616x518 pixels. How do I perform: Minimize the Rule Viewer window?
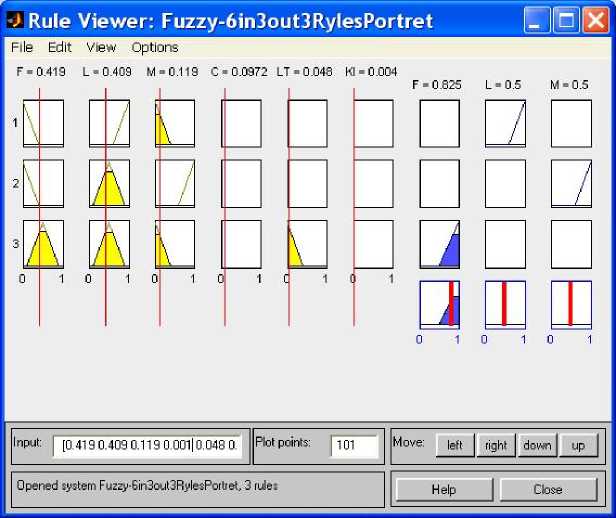(536, 20)
